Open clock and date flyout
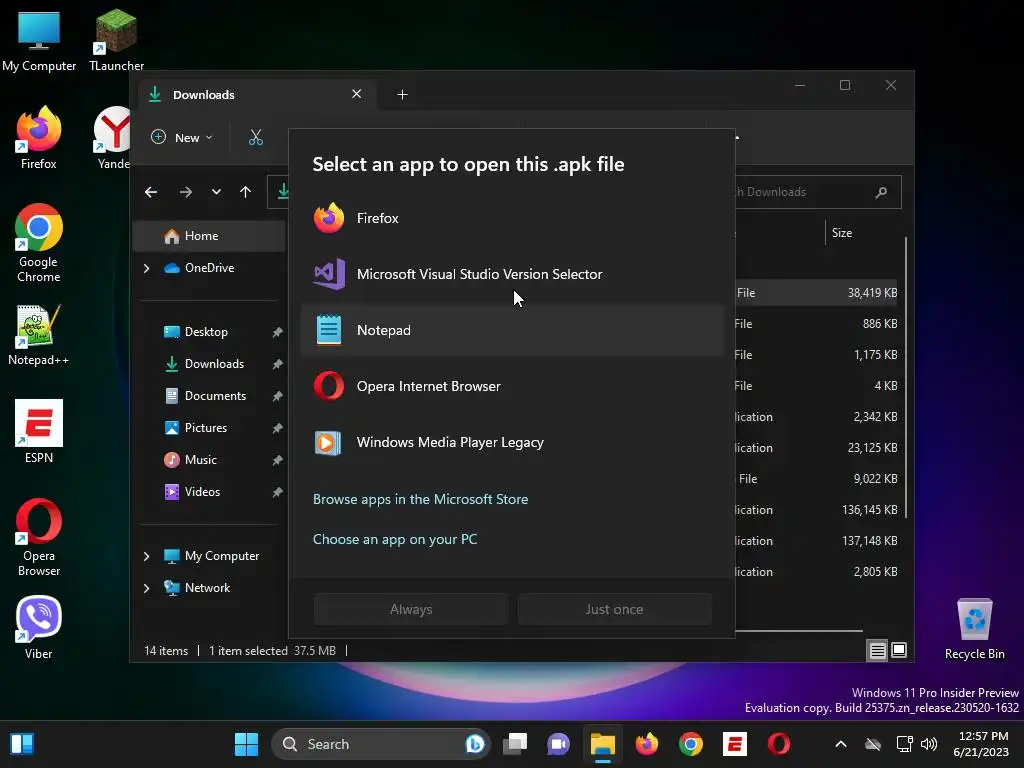The width and height of the screenshot is (1024, 768). [x=982, y=744]
